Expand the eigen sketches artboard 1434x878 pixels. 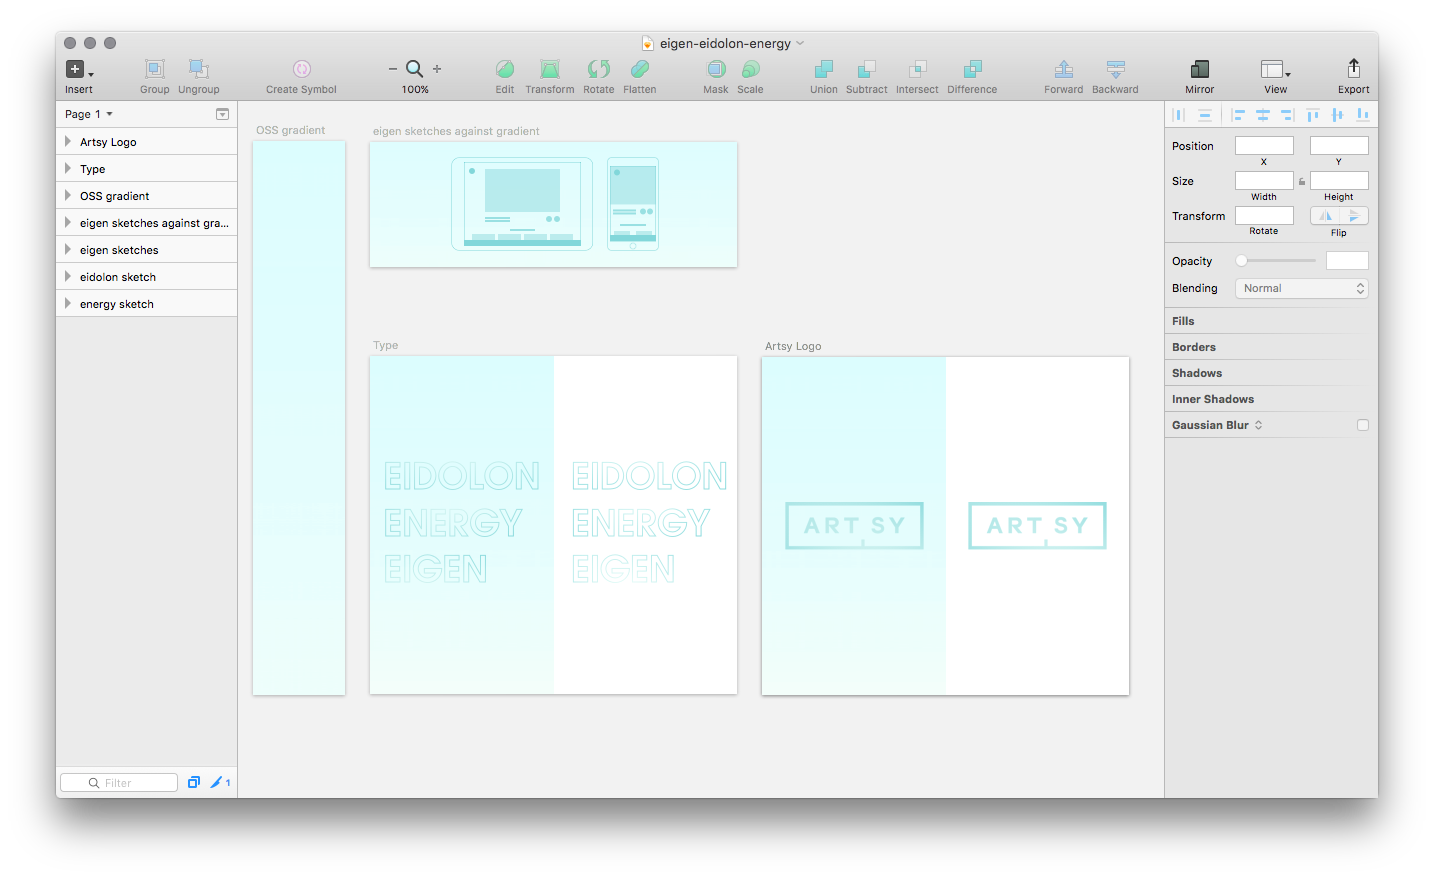coord(67,249)
